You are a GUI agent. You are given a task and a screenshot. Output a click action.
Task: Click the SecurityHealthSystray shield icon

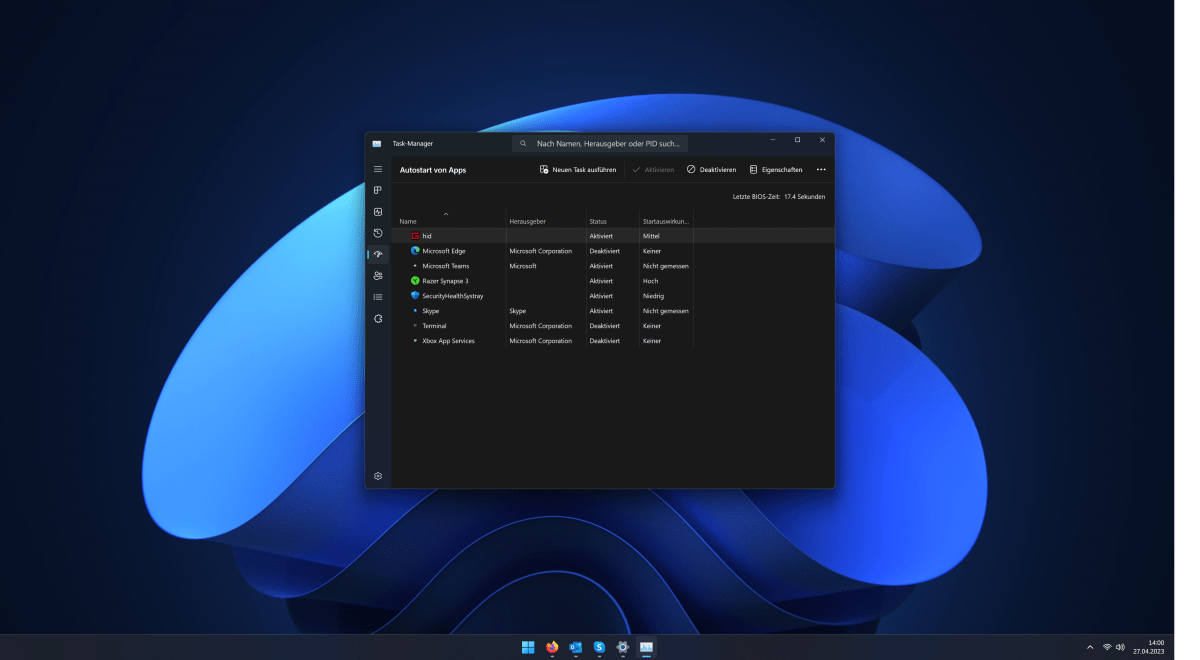click(x=415, y=296)
